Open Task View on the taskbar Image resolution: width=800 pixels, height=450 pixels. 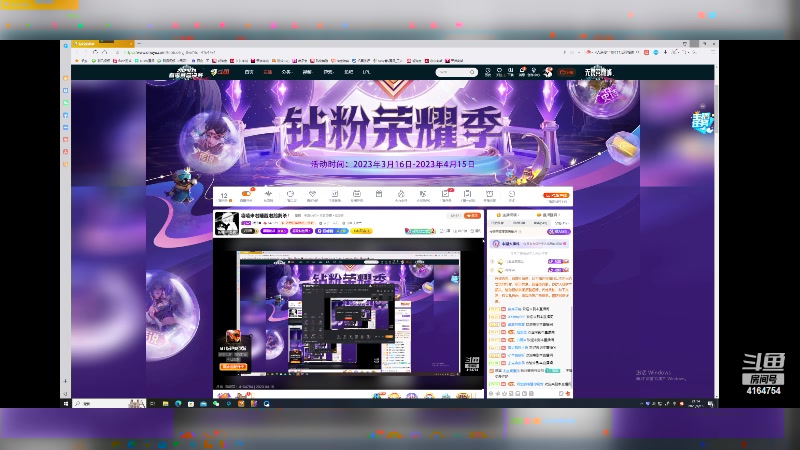[152, 404]
